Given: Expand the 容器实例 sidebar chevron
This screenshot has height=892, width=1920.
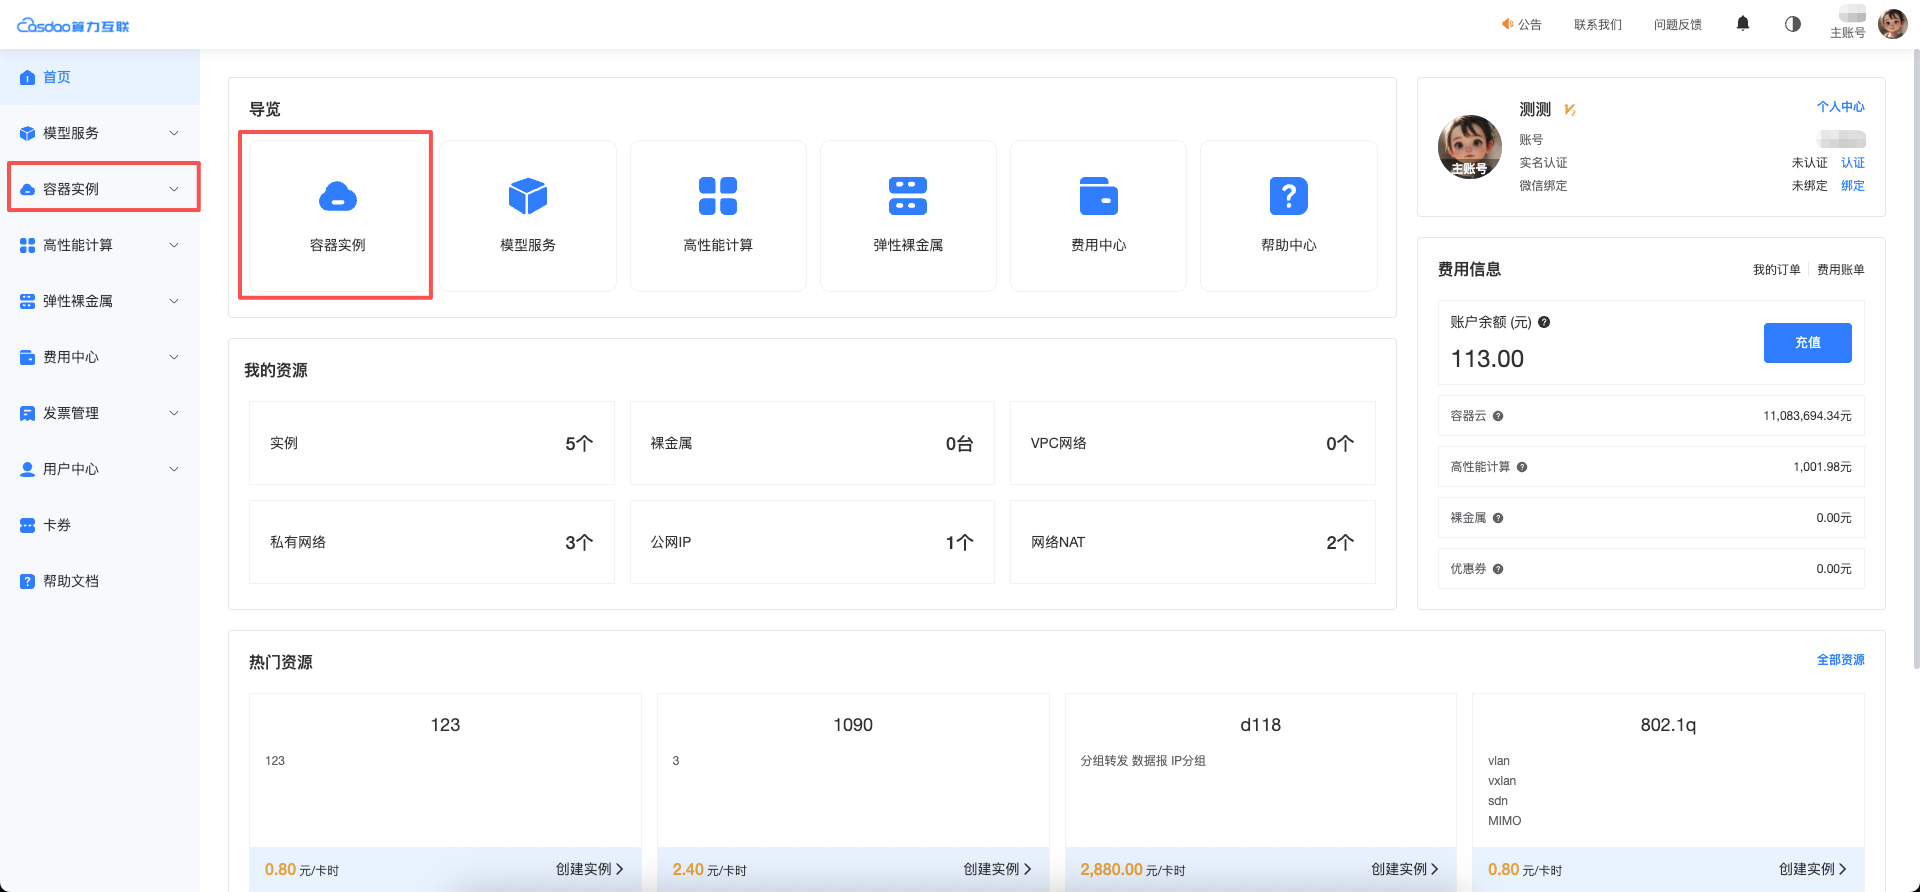Looking at the screenshot, I should click(174, 189).
